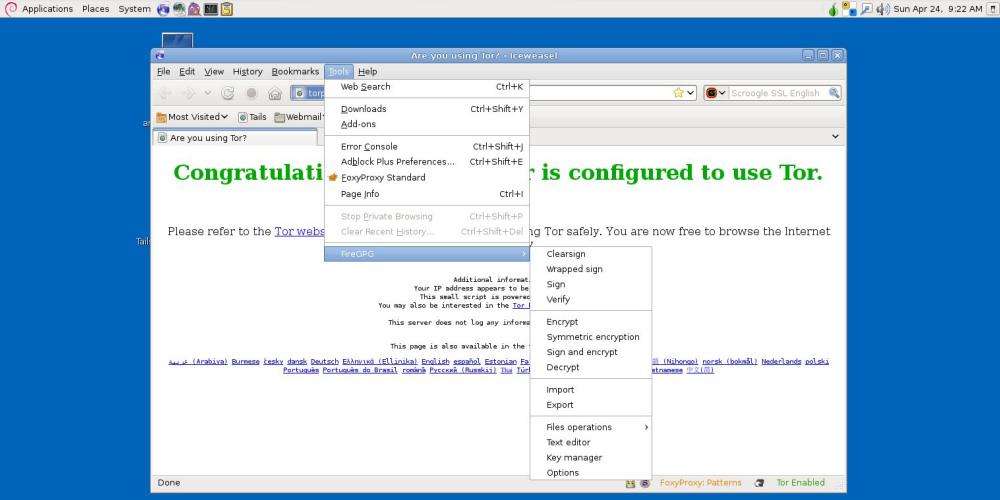Click the Stop loading icon
The image size is (1000, 500).
pos(251,93)
